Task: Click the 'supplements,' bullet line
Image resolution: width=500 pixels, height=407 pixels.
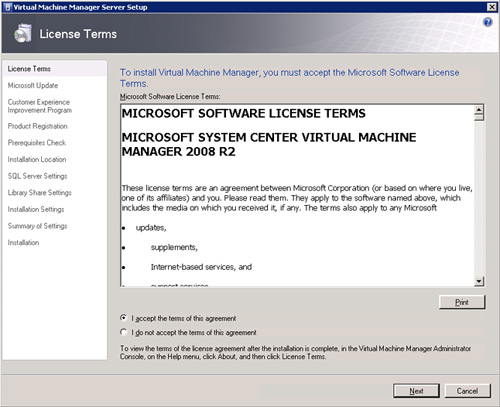Action: tap(174, 247)
